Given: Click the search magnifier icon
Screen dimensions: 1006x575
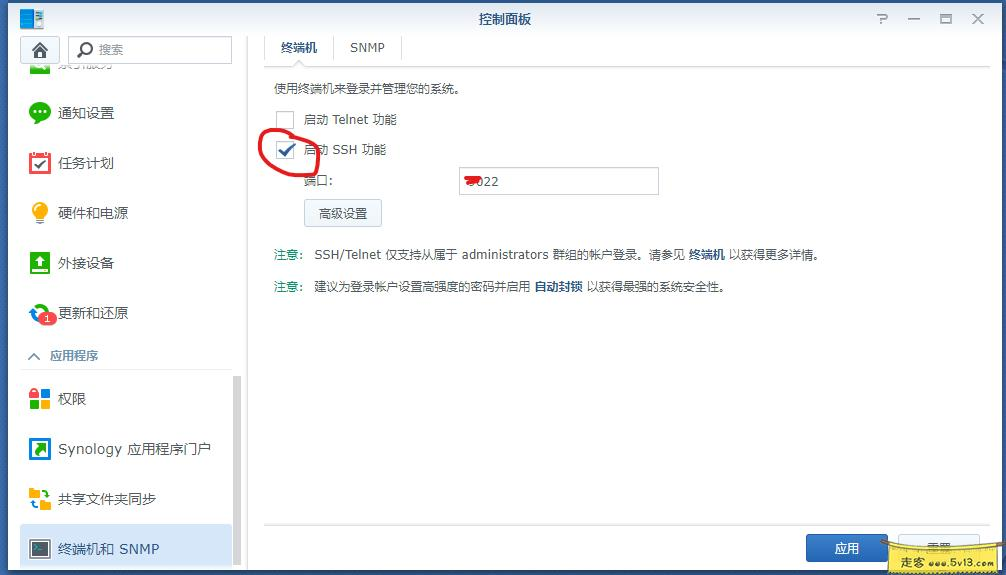Looking at the screenshot, I should point(85,49).
